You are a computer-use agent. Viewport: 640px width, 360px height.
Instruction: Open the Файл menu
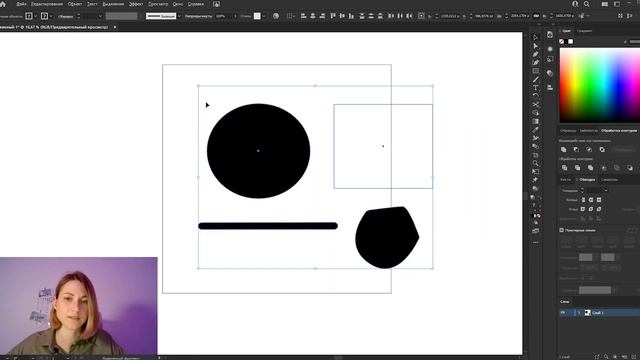click(x=21, y=4)
